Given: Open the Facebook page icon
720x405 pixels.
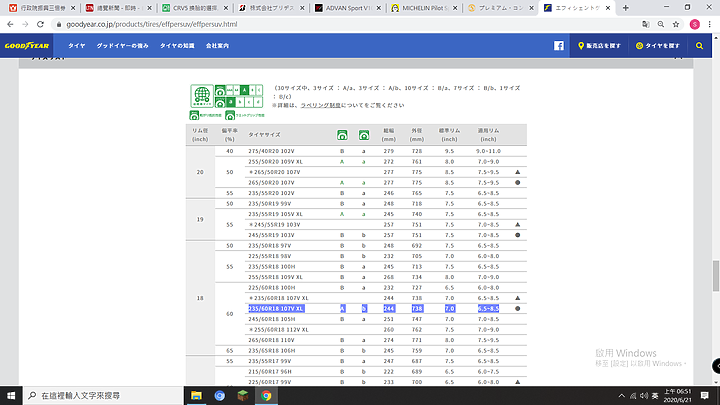Looking at the screenshot, I should 558,45.
